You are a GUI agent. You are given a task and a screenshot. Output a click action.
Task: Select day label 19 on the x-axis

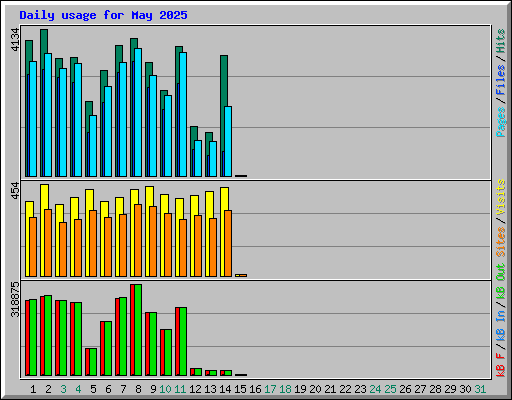tap(300, 389)
